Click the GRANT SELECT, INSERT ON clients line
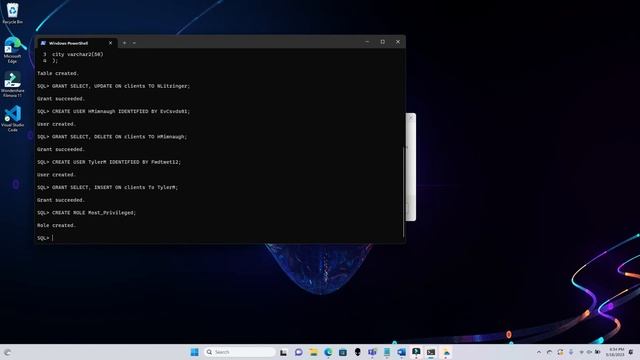The height and width of the screenshot is (360, 640). pos(107,187)
